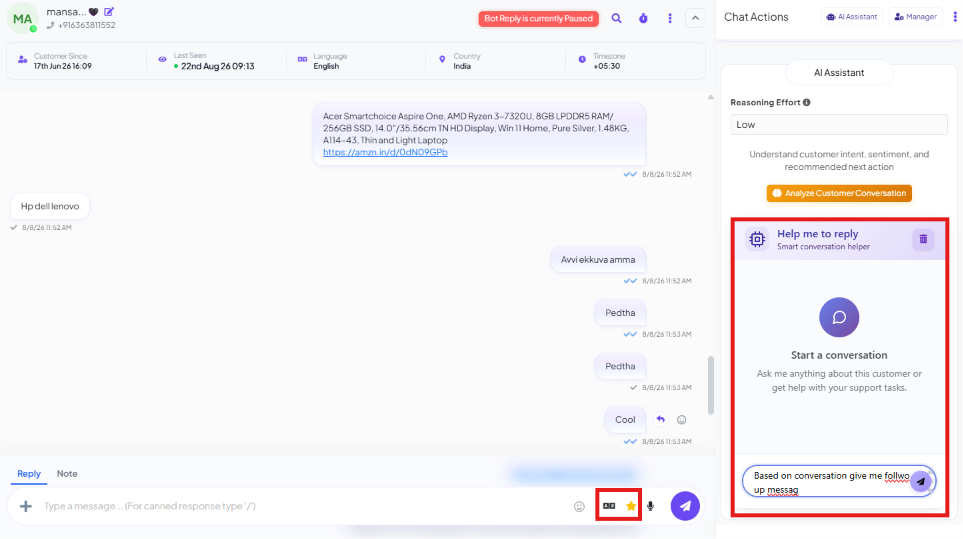Click the yellow star AI icon
This screenshot has width=963, height=539.
pyautogui.click(x=631, y=506)
